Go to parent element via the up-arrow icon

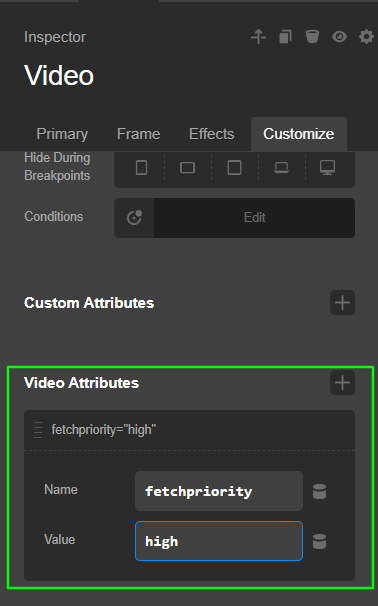coord(258,37)
